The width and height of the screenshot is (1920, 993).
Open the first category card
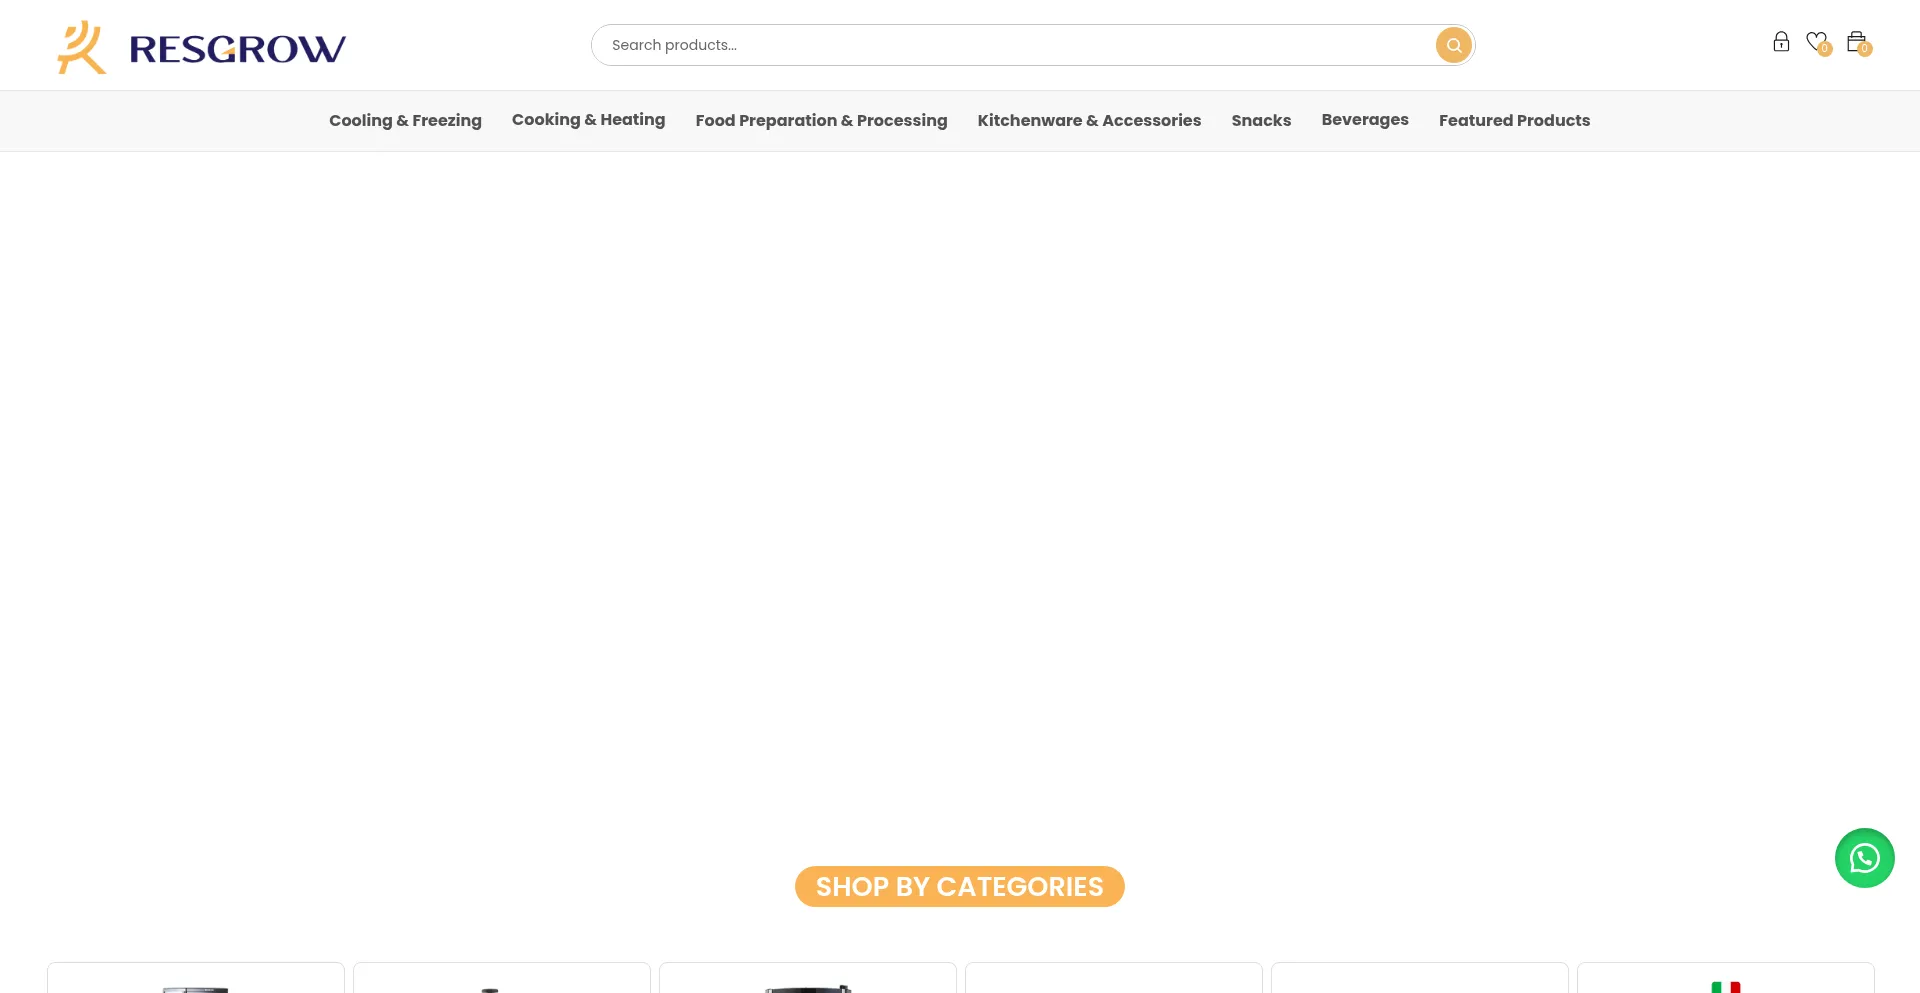click(x=195, y=983)
